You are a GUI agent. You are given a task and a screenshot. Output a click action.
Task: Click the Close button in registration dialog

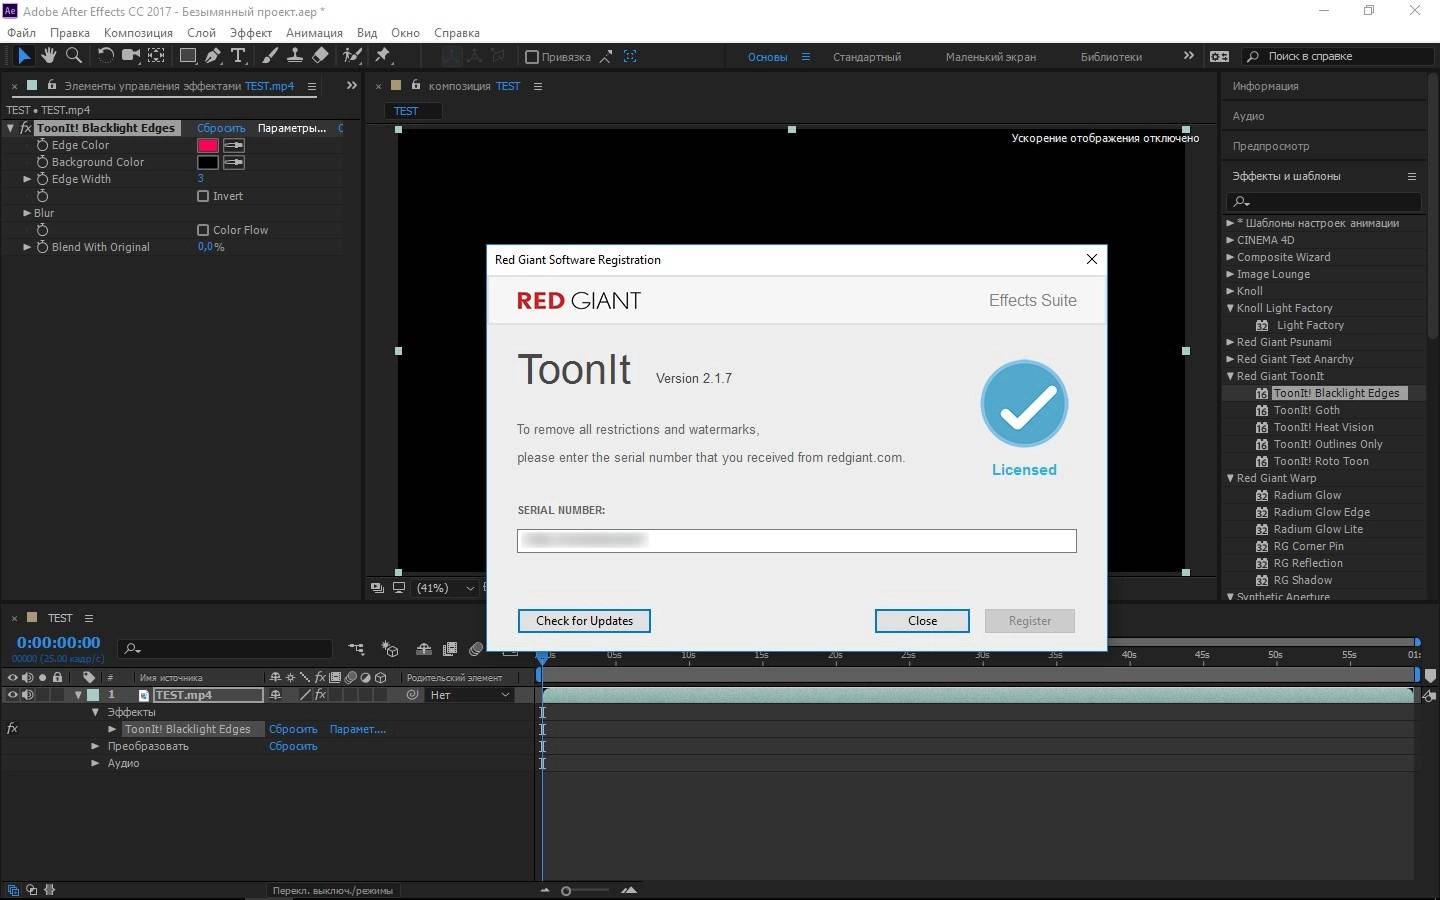click(x=922, y=621)
